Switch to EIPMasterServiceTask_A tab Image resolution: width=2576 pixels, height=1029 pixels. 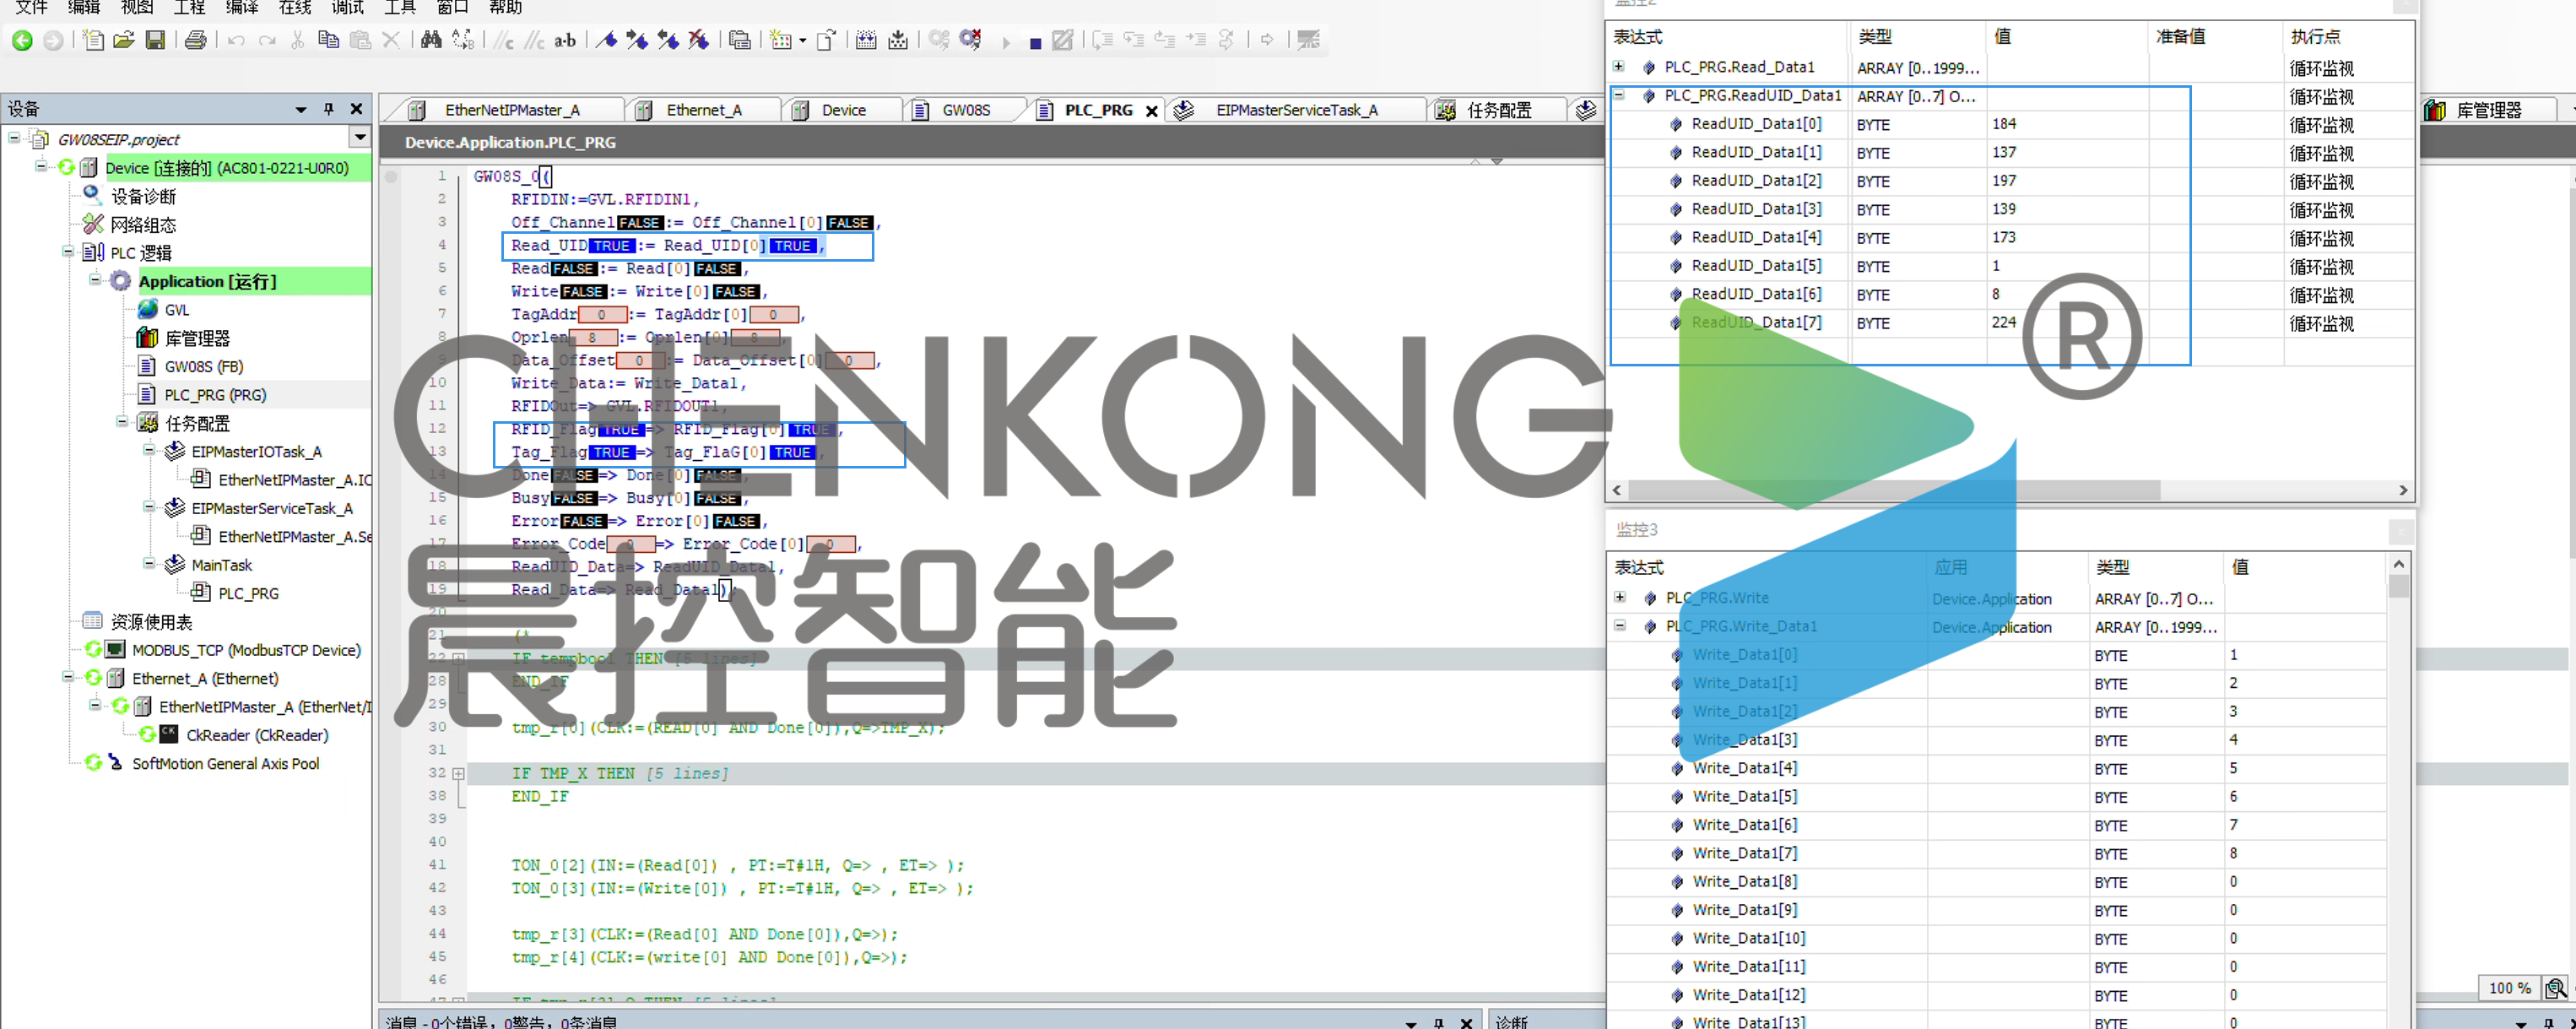(1296, 110)
